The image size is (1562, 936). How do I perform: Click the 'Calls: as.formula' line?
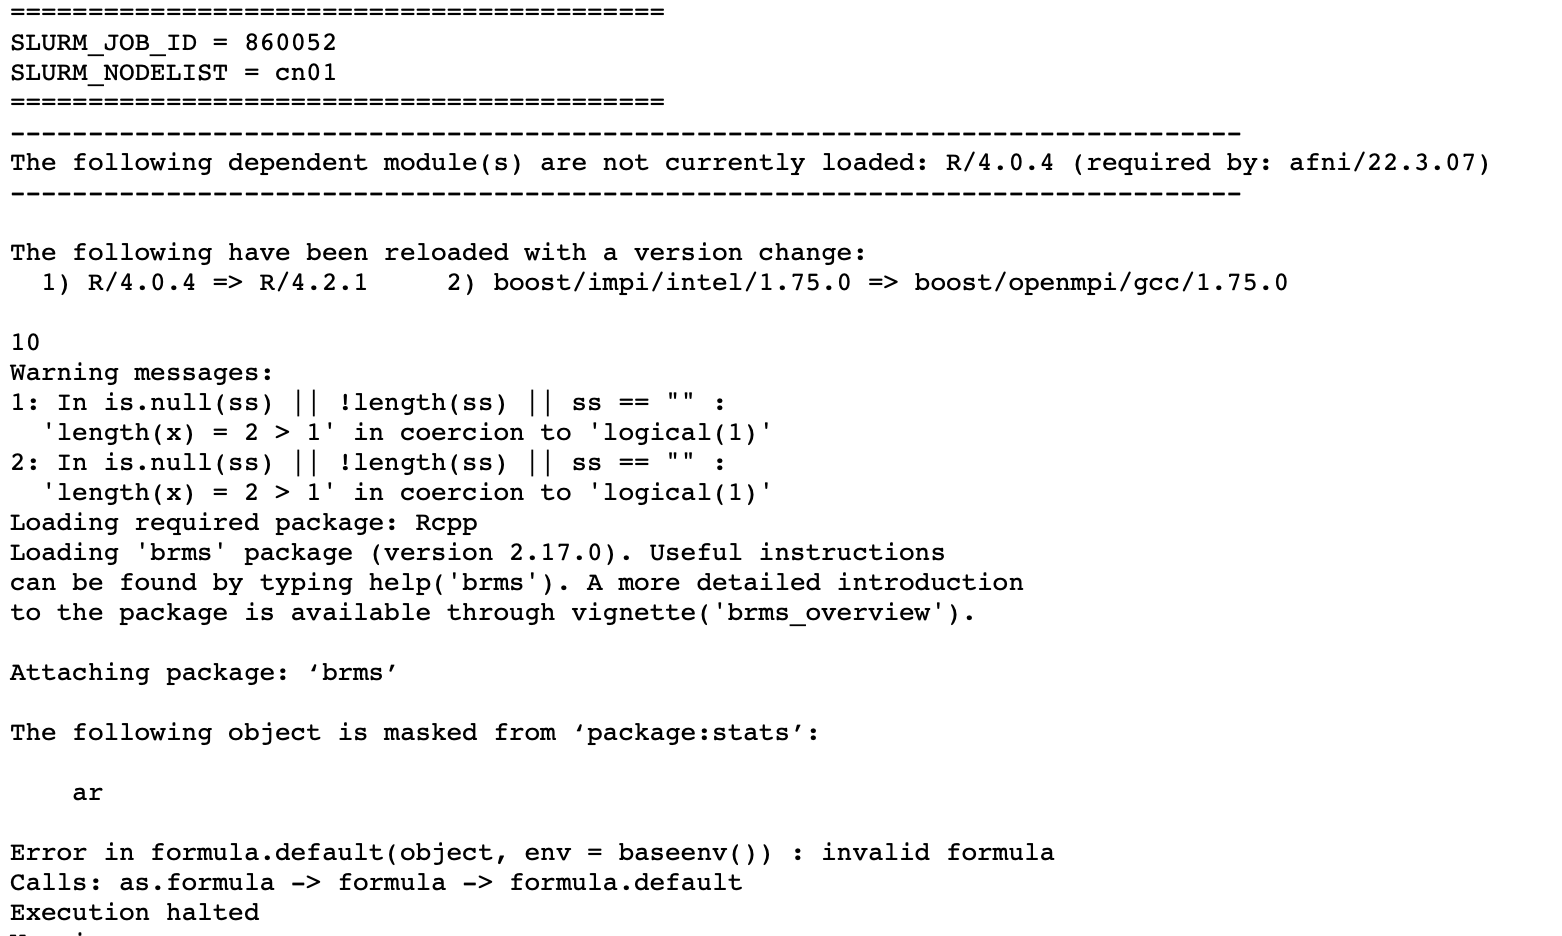tap(376, 883)
